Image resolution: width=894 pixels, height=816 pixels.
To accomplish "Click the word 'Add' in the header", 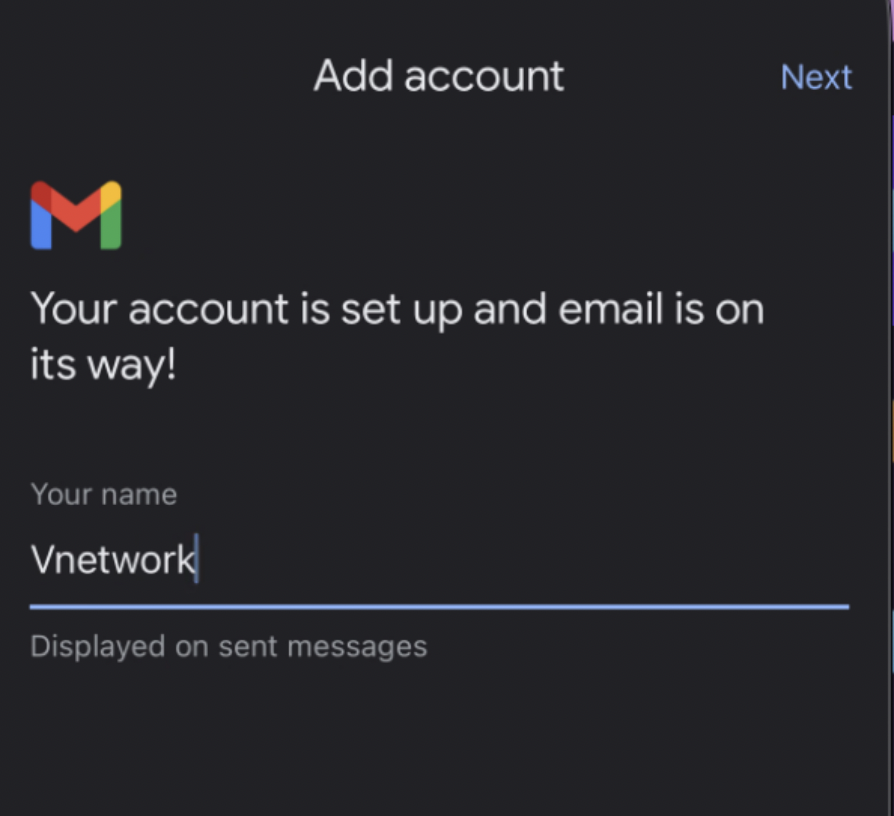I will [353, 76].
